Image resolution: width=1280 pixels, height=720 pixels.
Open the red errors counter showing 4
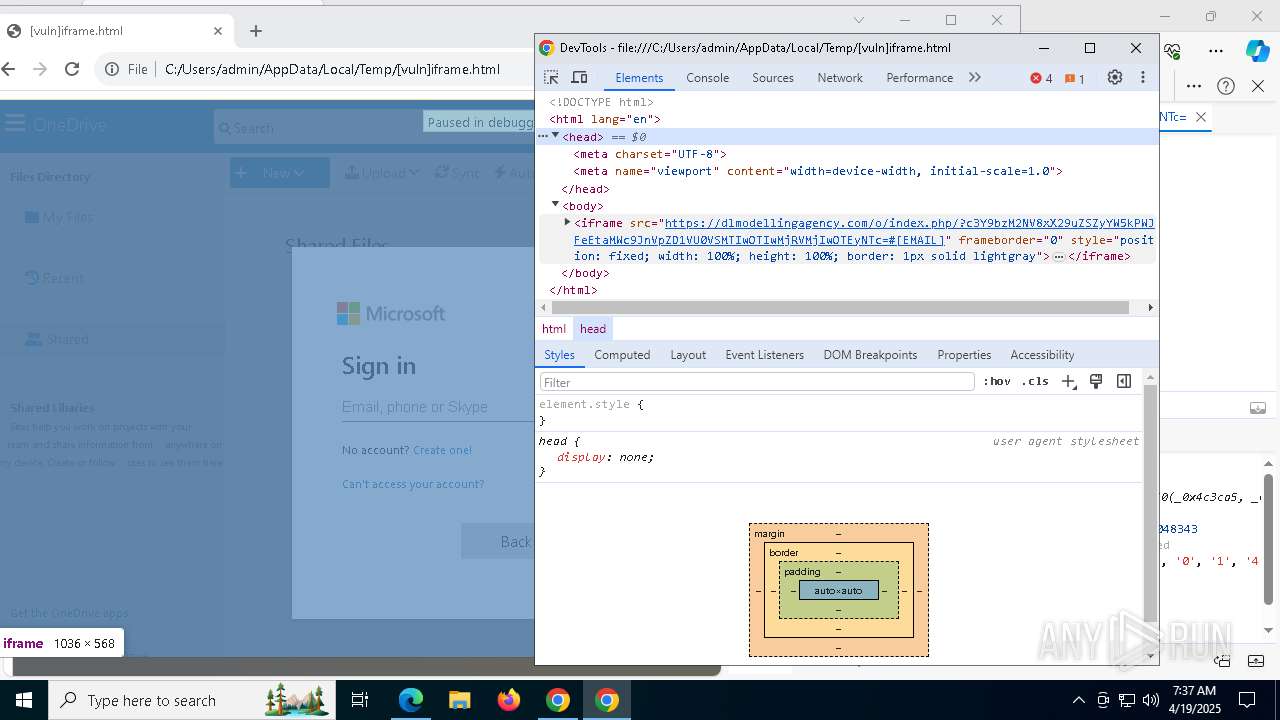click(1041, 78)
